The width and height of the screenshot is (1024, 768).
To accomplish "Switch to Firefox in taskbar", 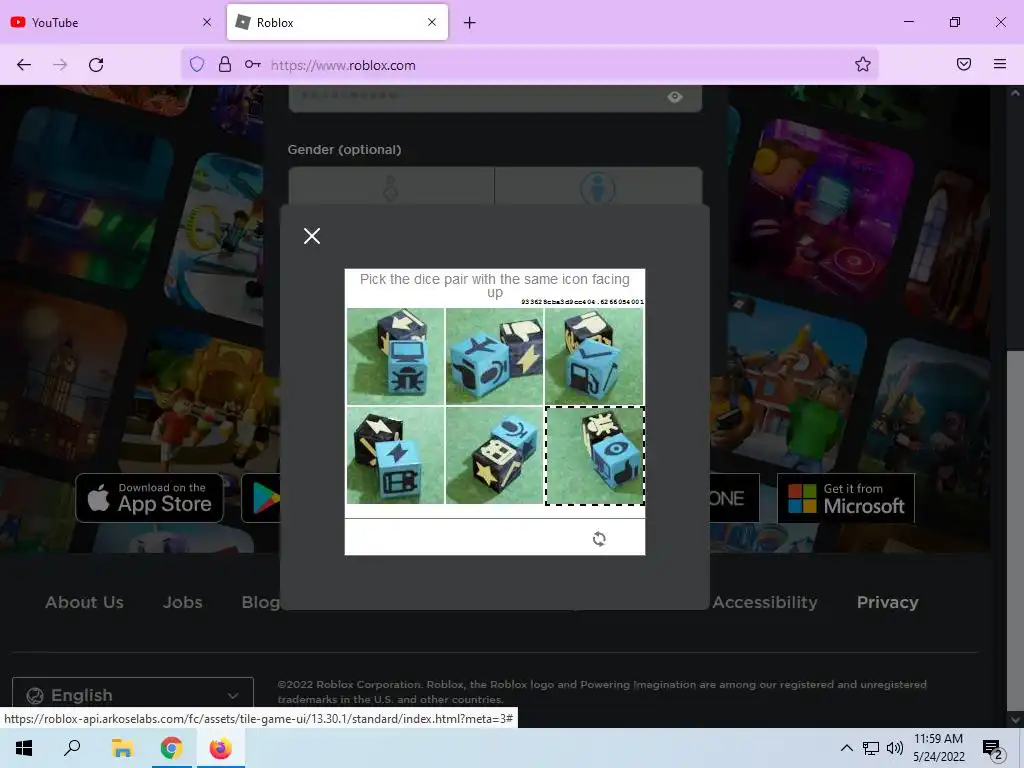I will (x=221, y=748).
